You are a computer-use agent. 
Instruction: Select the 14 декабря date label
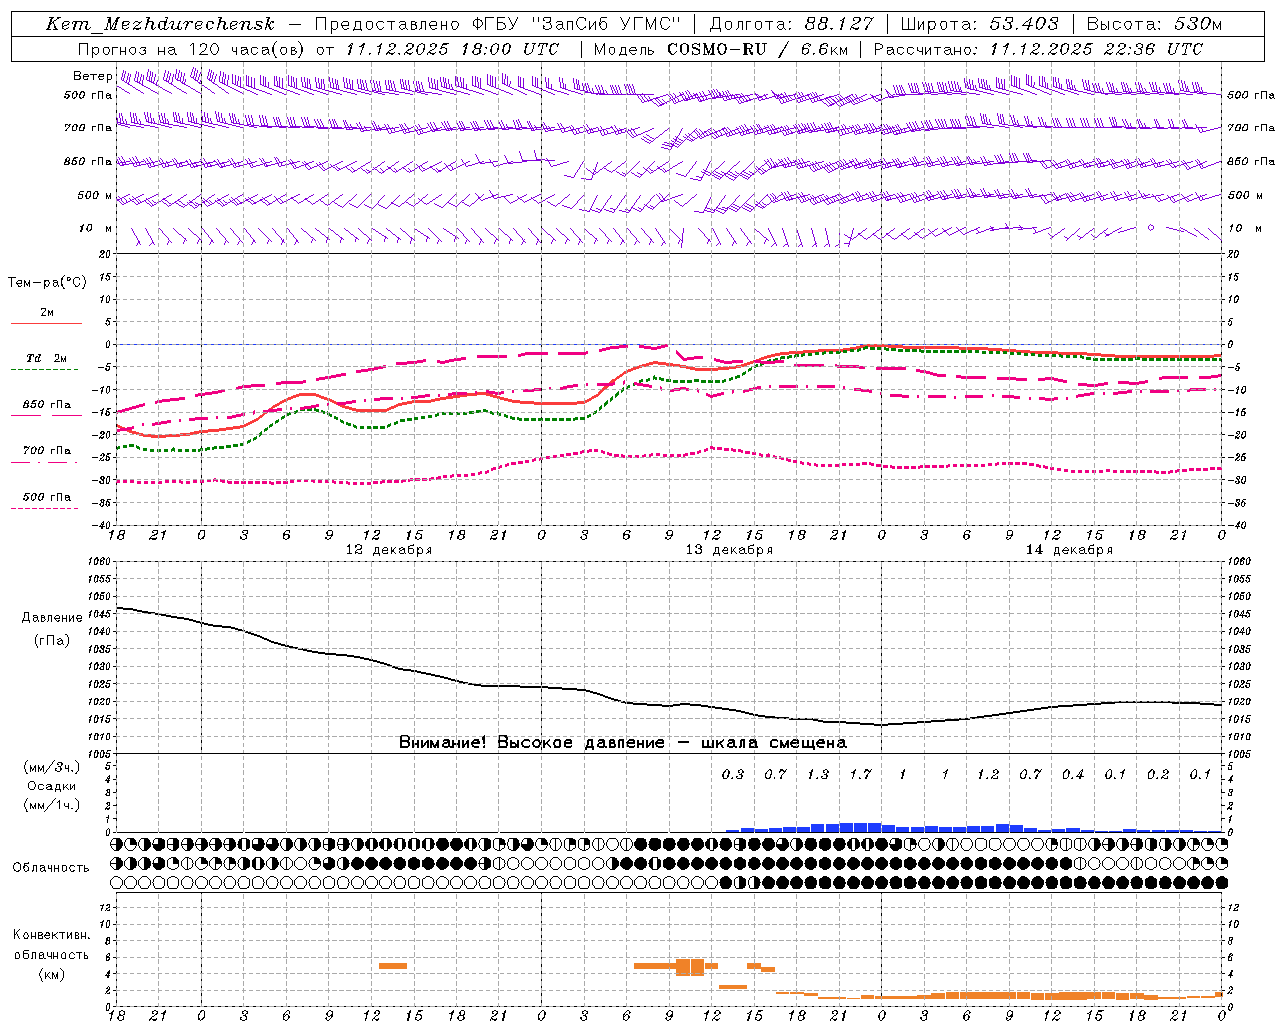1068,550
